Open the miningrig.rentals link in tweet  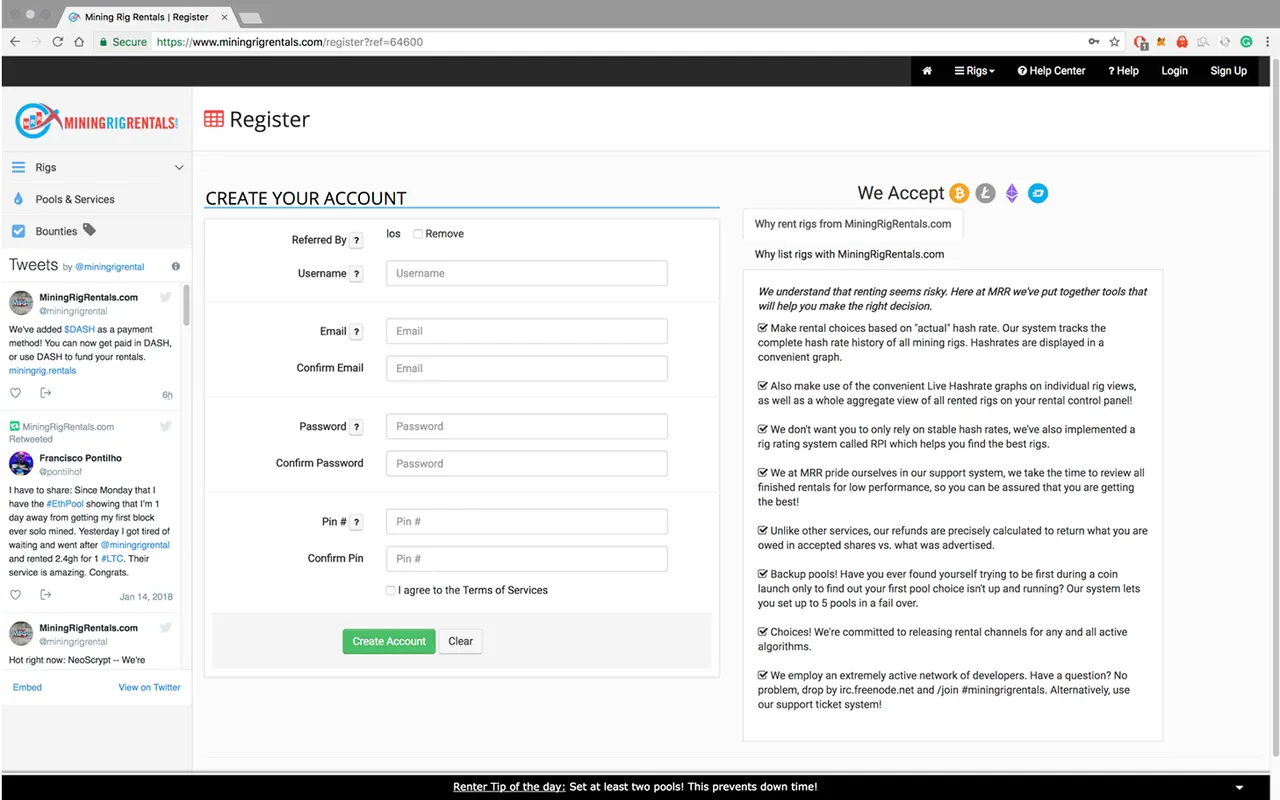coord(42,371)
